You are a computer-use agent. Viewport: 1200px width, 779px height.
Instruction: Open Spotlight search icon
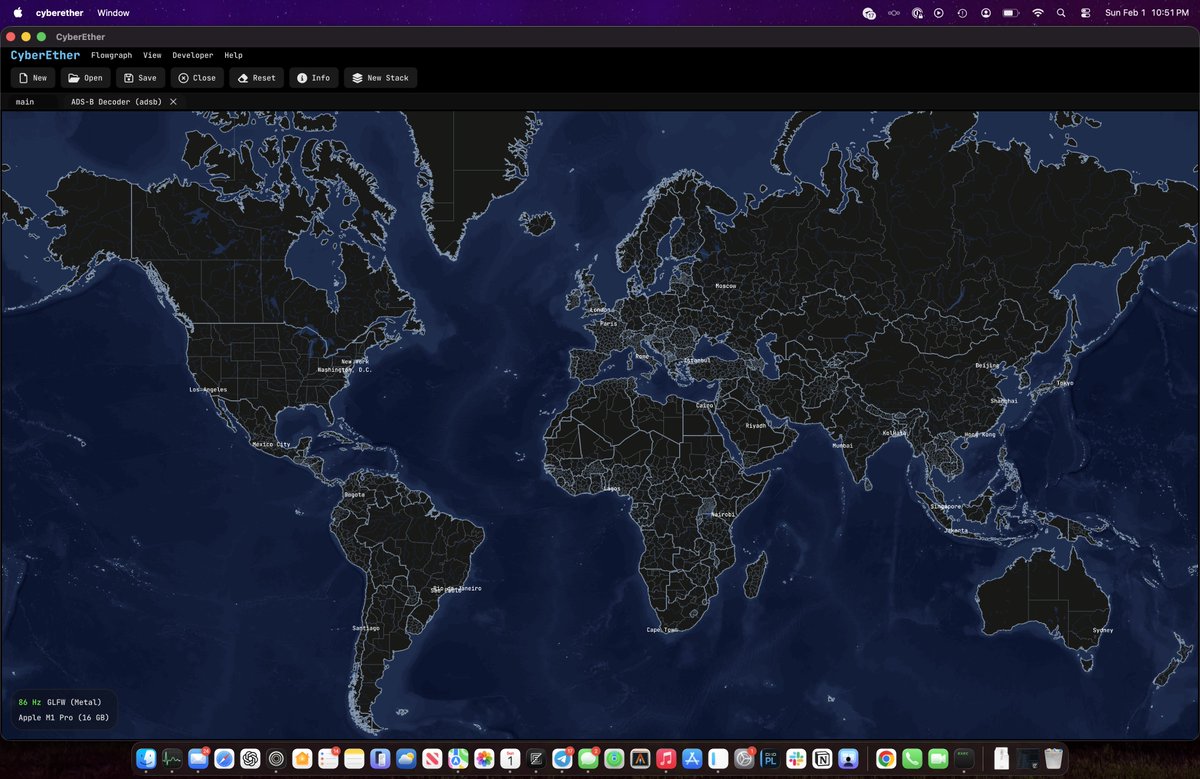(x=1061, y=13)
